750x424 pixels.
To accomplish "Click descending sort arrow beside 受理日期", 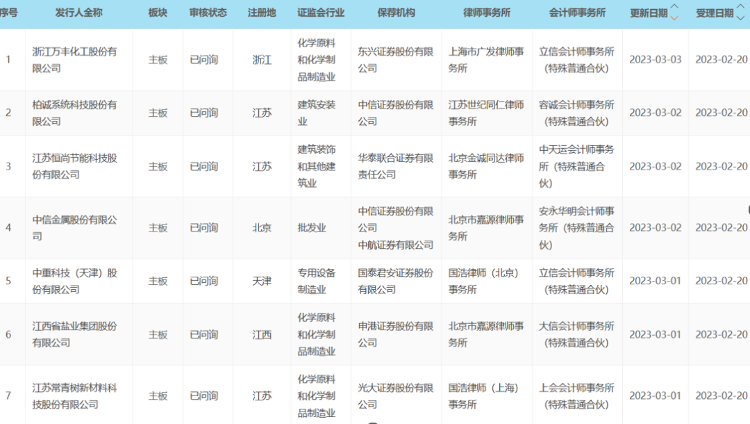I will click(x=743, y=17).
